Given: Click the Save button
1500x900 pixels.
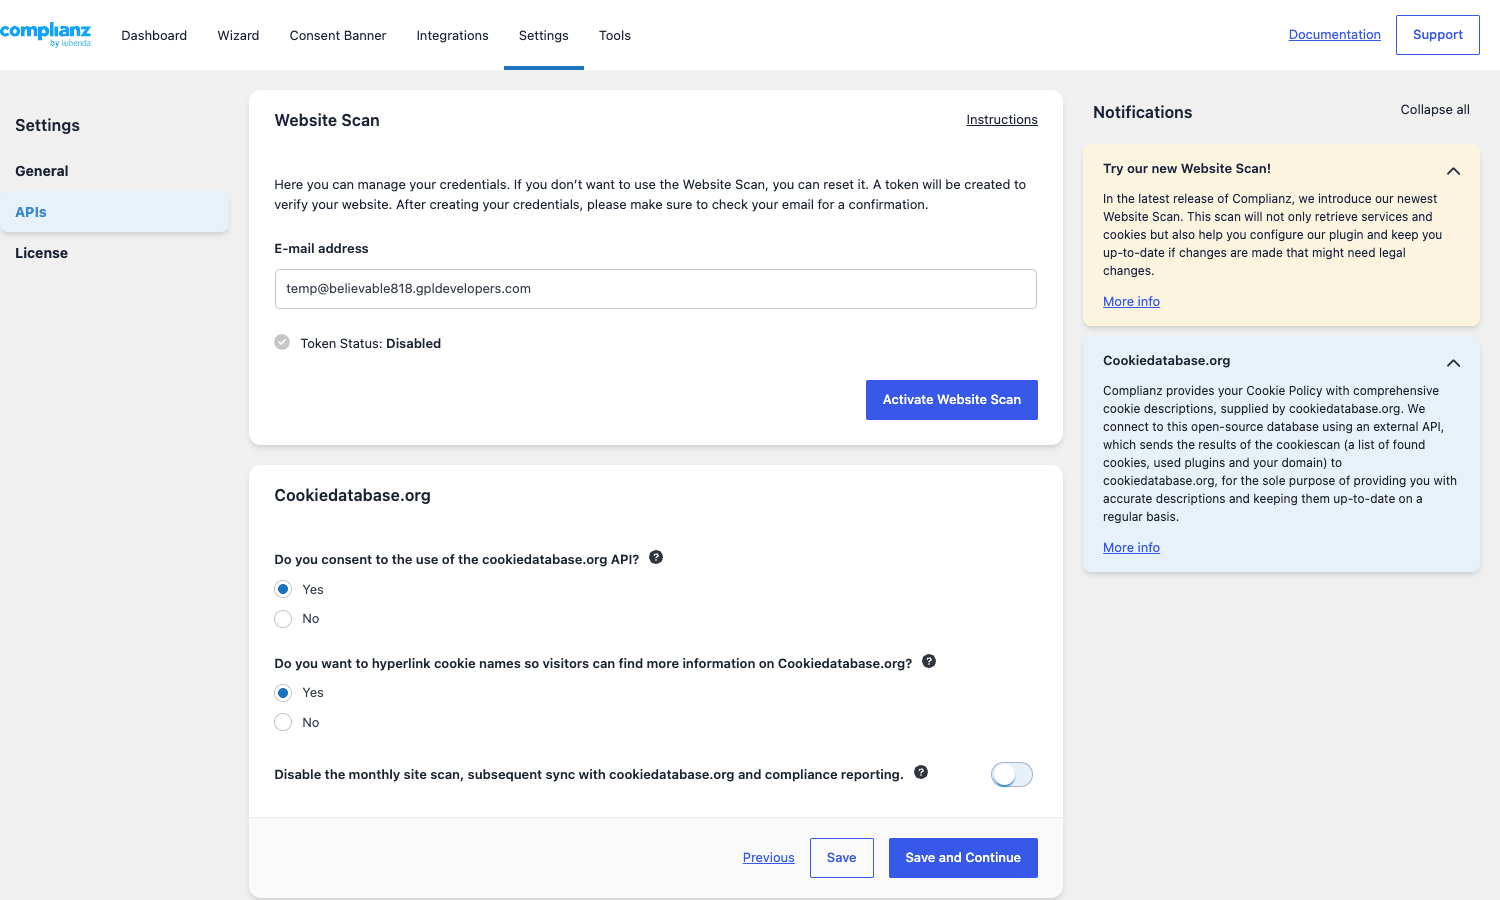Looking at the screenshot, I should (842, 858).
